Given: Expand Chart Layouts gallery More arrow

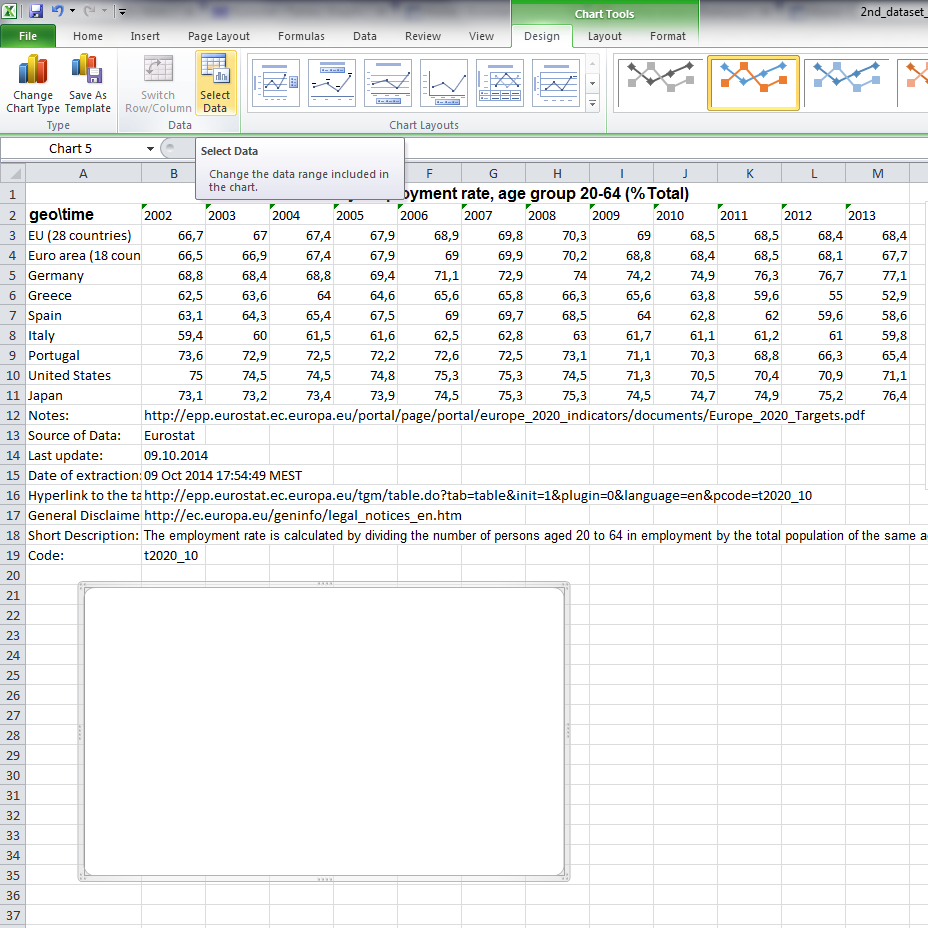Looking at the screenshot, I should (592, 104).
